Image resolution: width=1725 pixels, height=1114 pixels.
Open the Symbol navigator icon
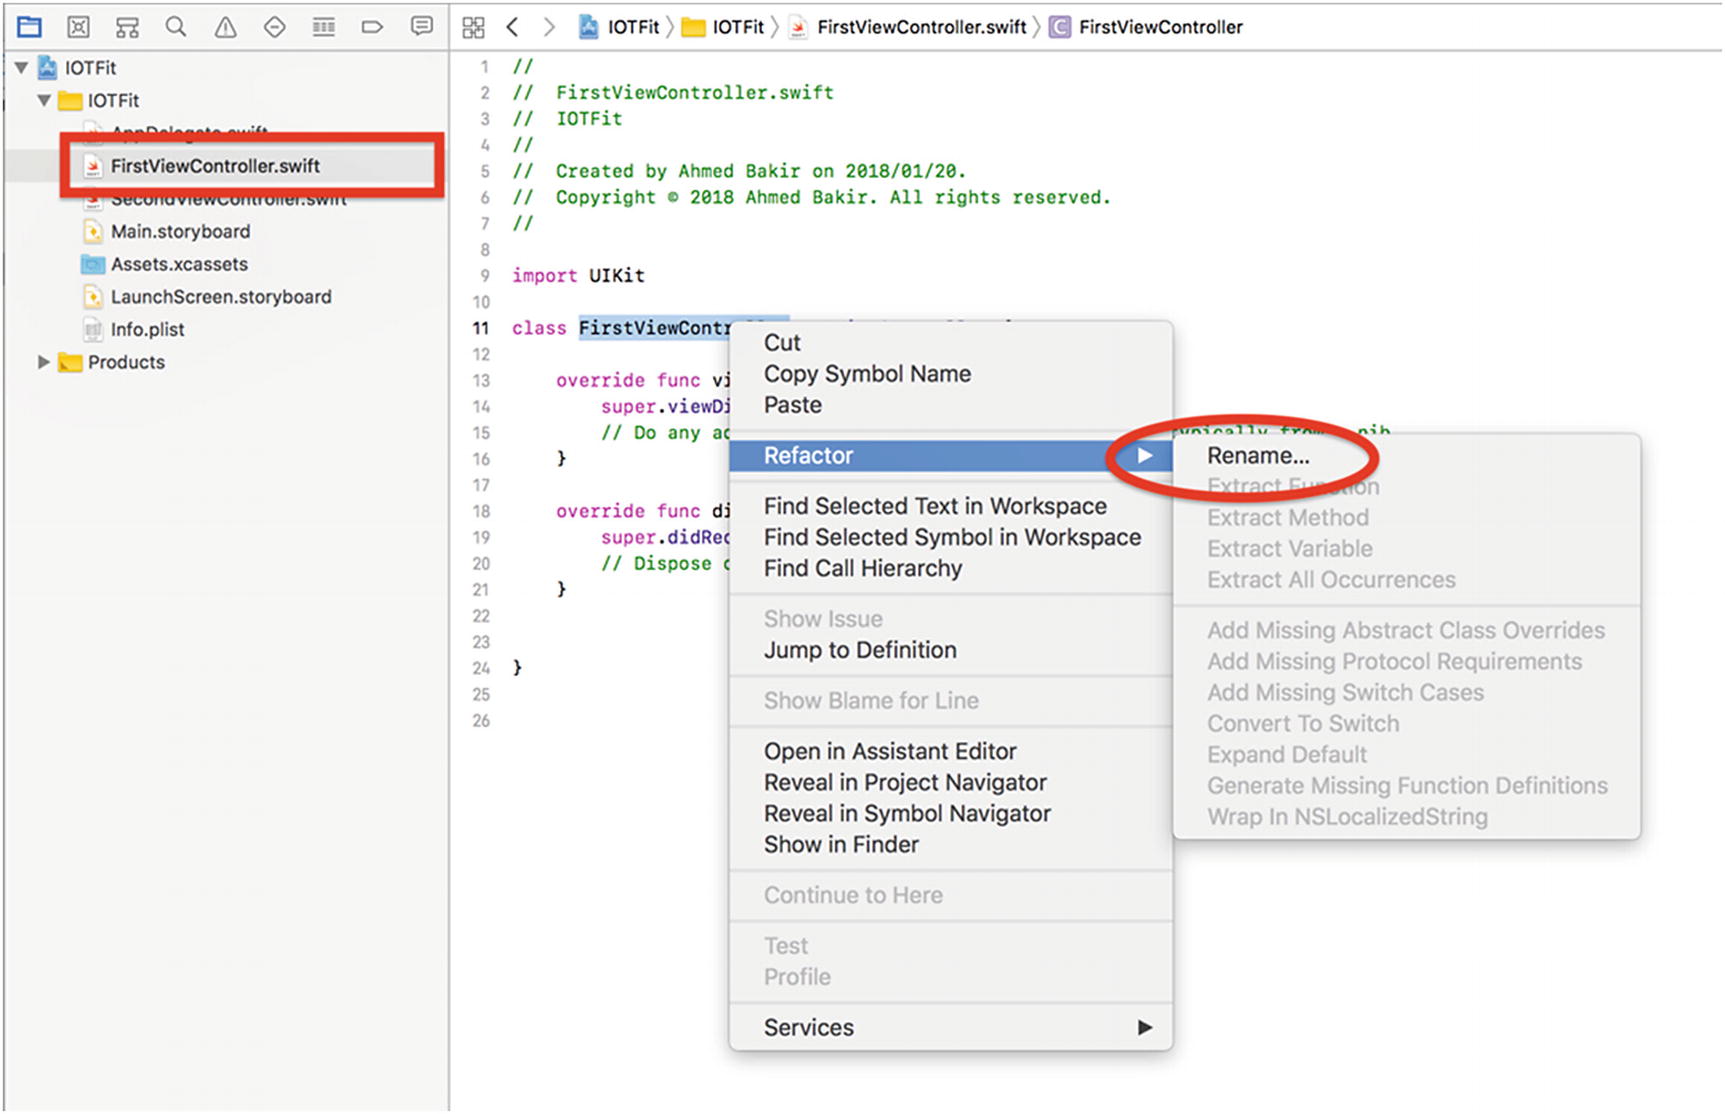pyautogui.click(x=127, y=27)
